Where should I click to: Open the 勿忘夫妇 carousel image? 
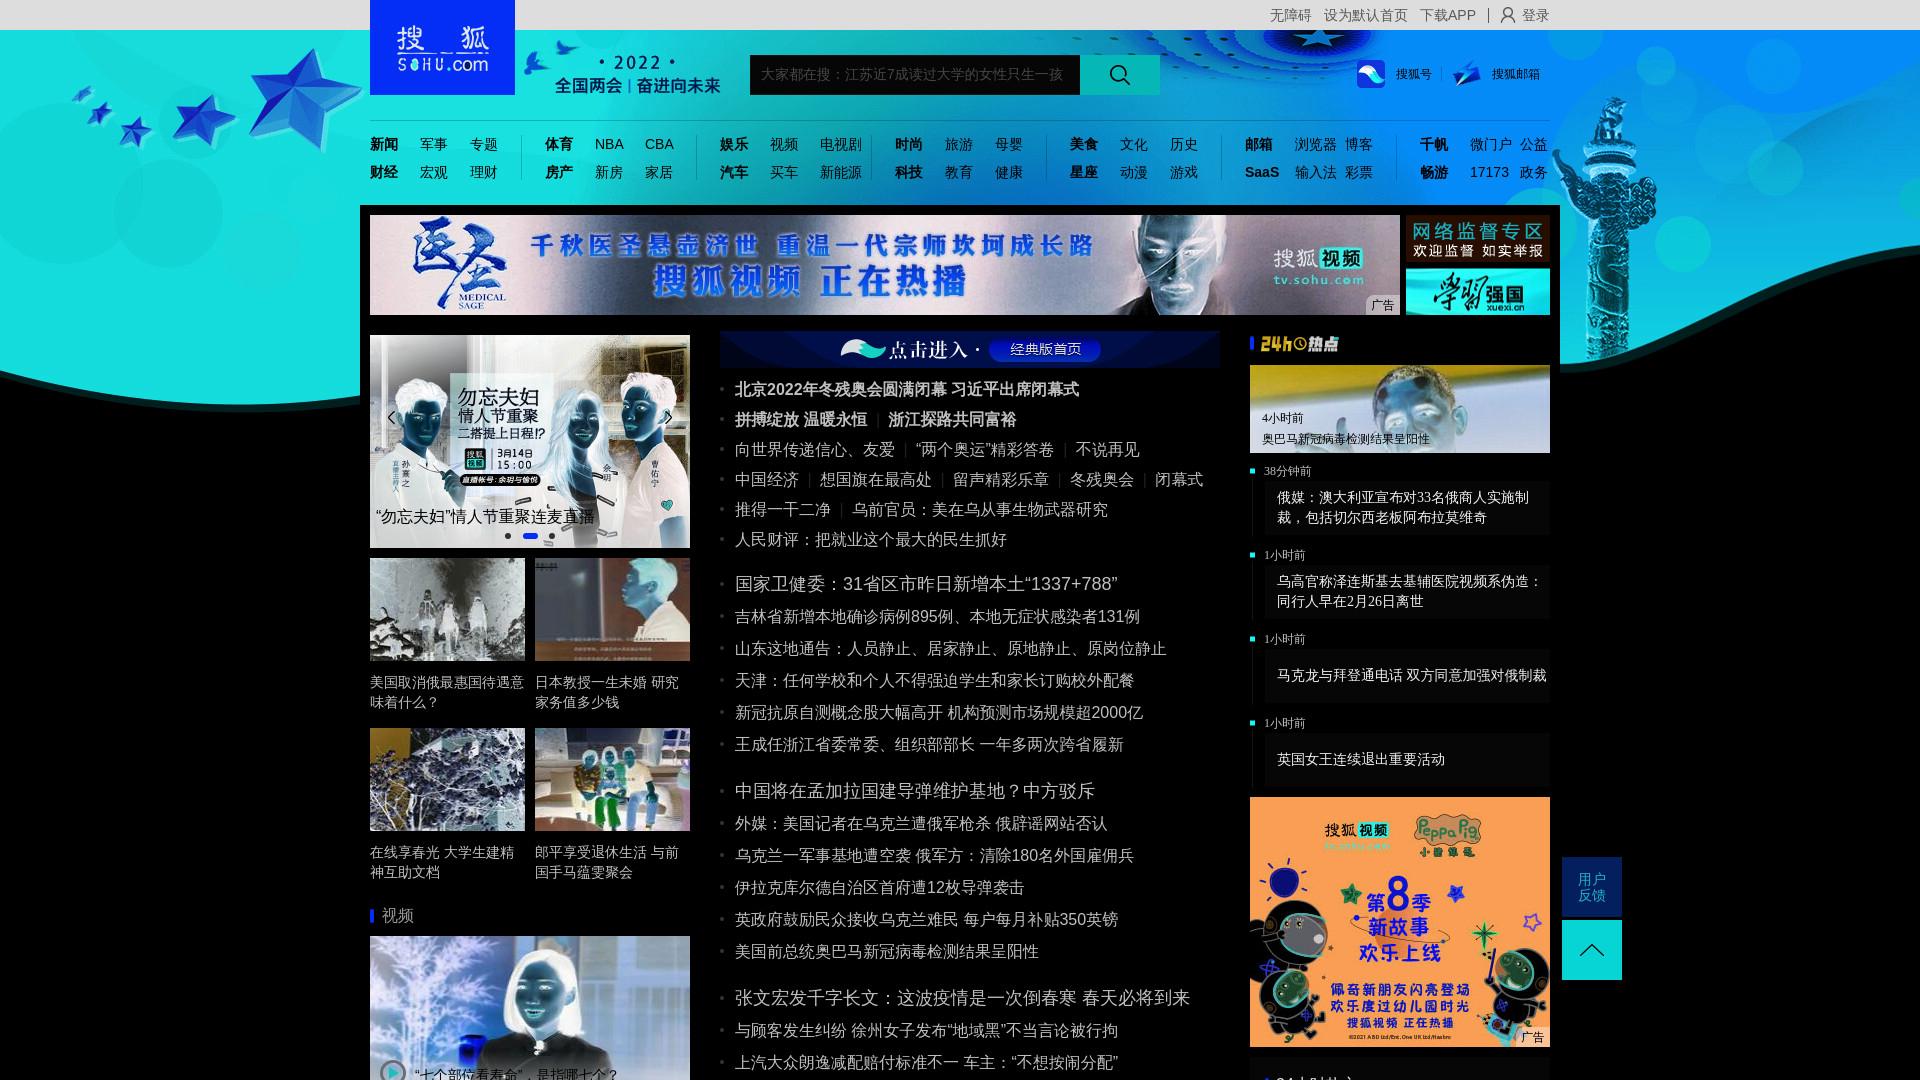[x=530, y=441]
